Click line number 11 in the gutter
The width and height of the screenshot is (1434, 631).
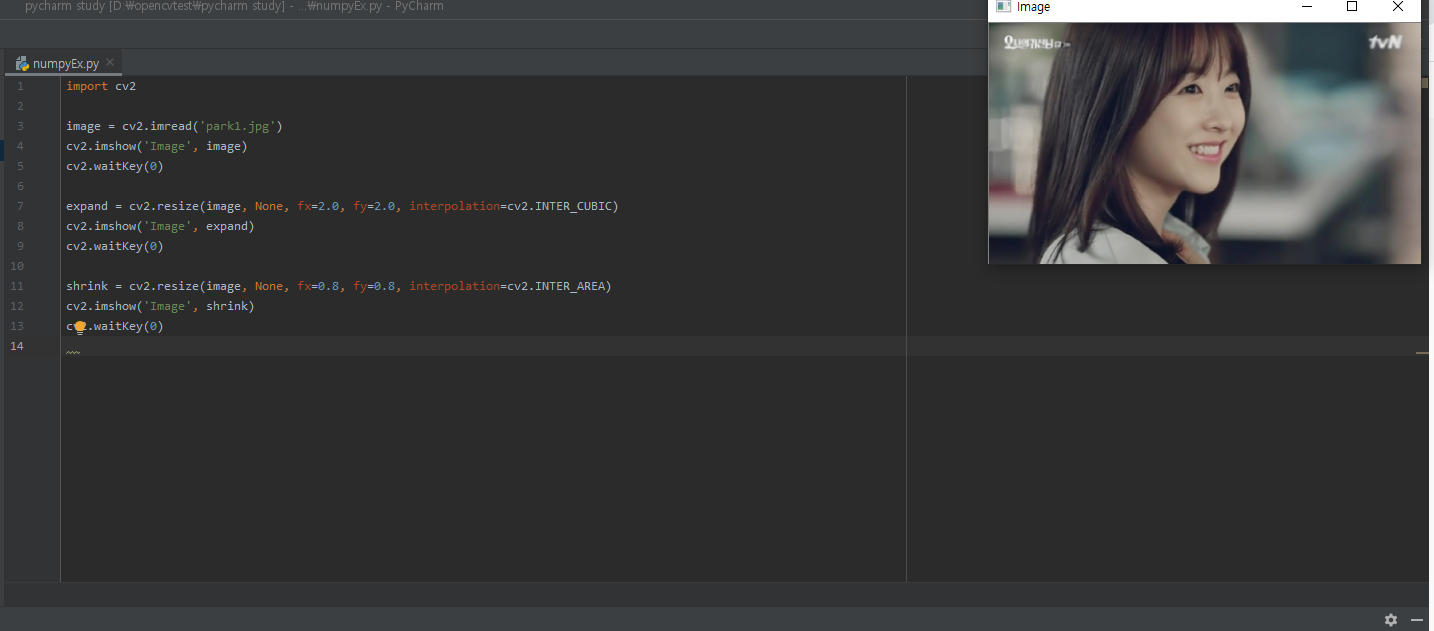click(17, 286)
